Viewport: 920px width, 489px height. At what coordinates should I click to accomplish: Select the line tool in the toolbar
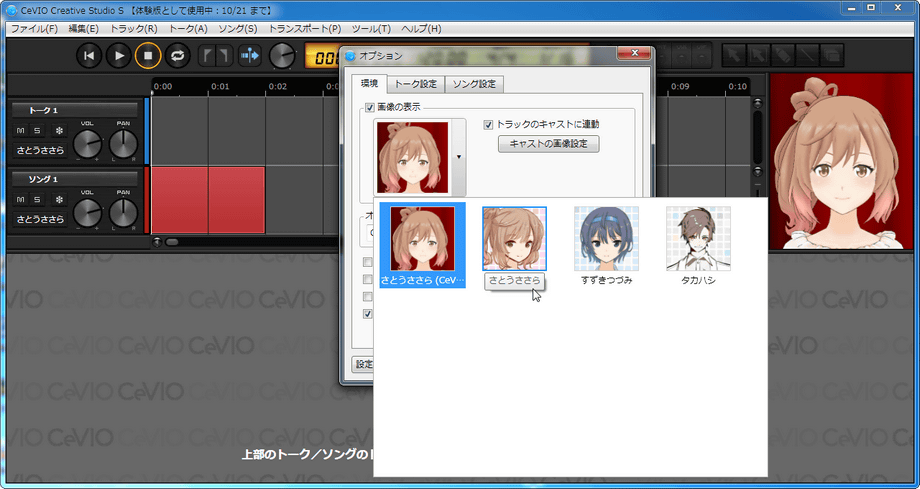tap(807, 56)
